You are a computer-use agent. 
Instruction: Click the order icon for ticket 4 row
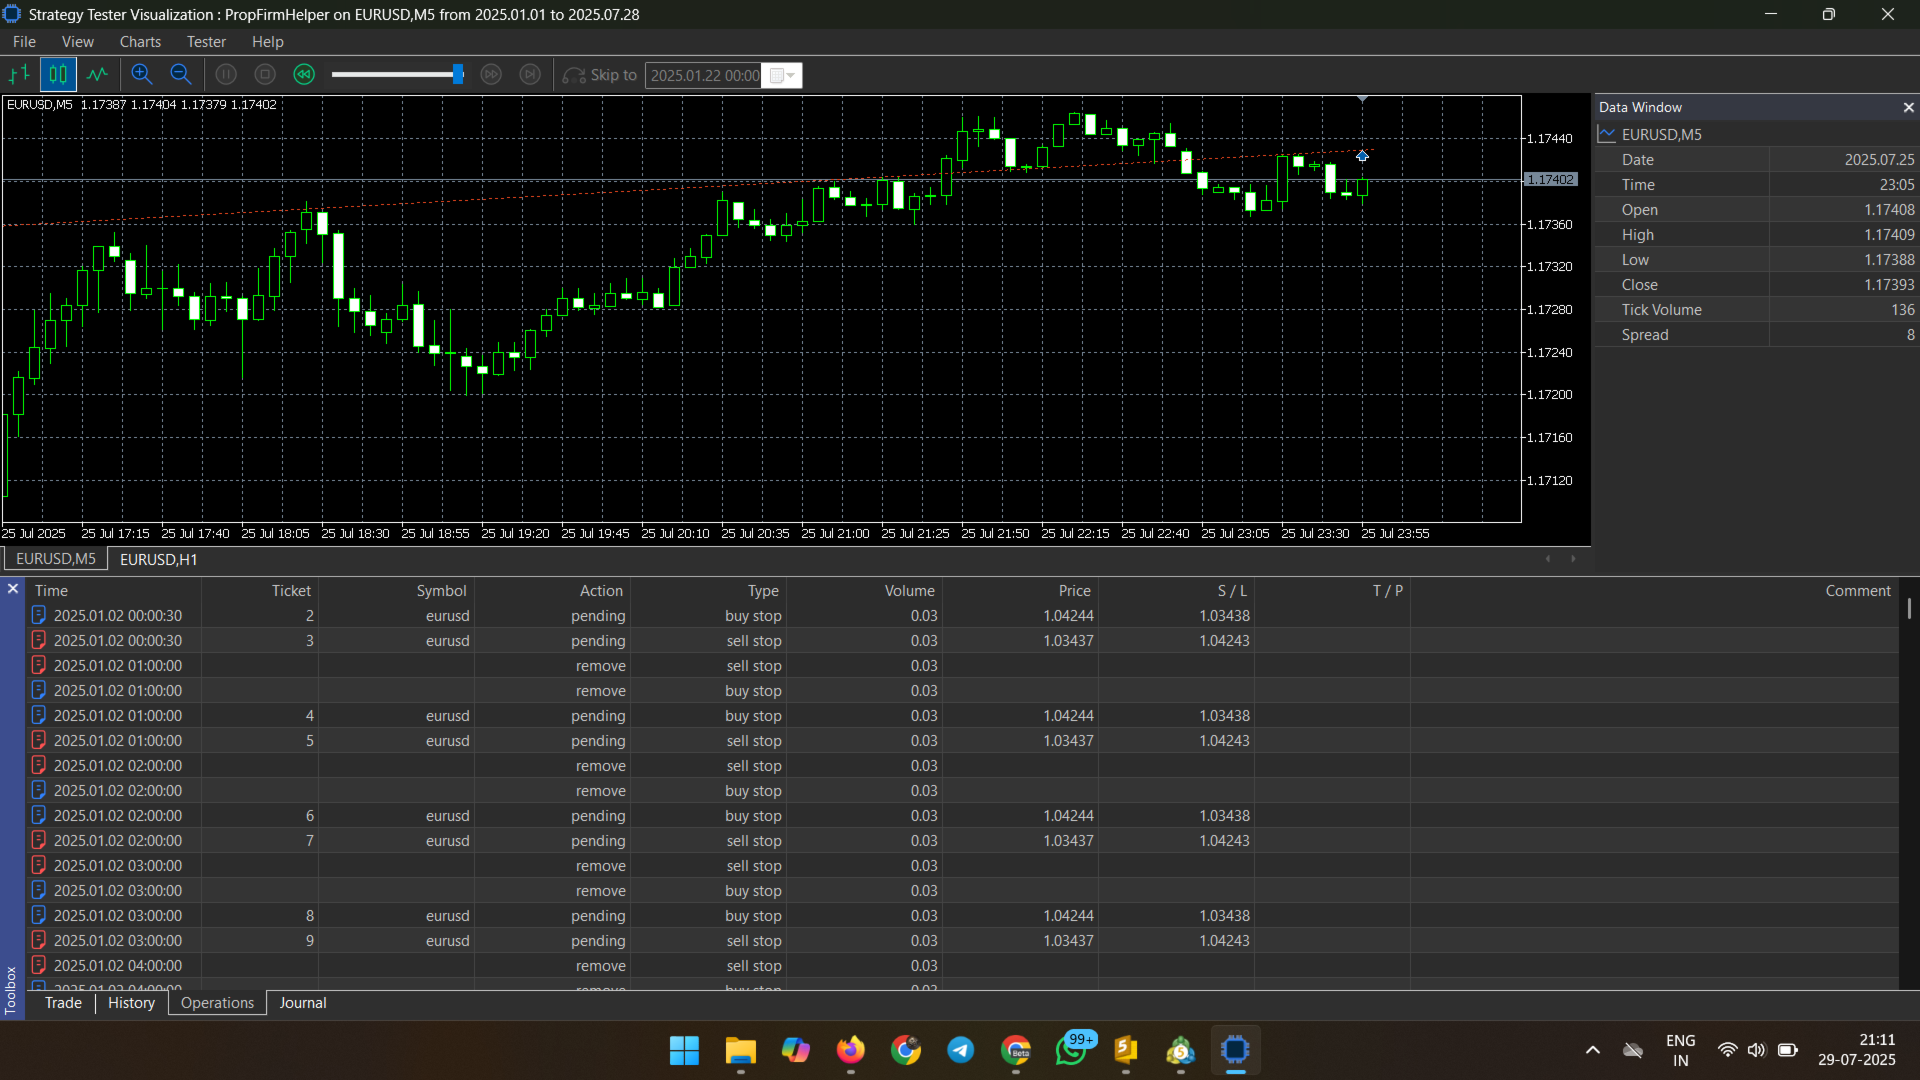click(39, 715)
